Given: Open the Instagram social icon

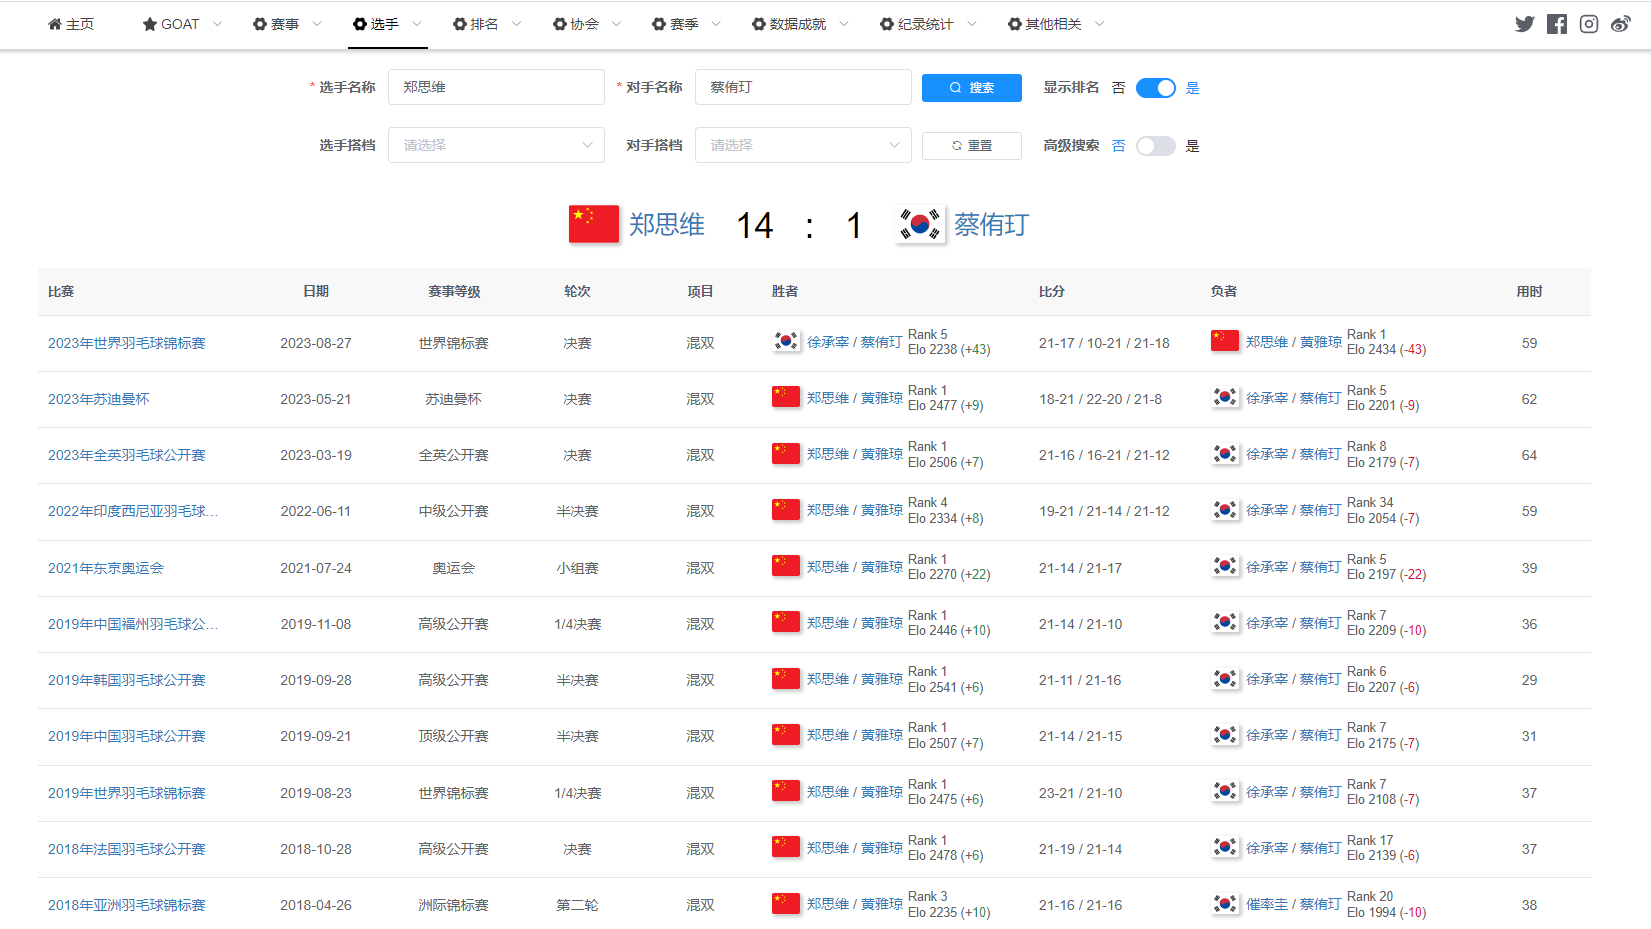Looking at the screenshot, I should click(x=1589, y=24).
